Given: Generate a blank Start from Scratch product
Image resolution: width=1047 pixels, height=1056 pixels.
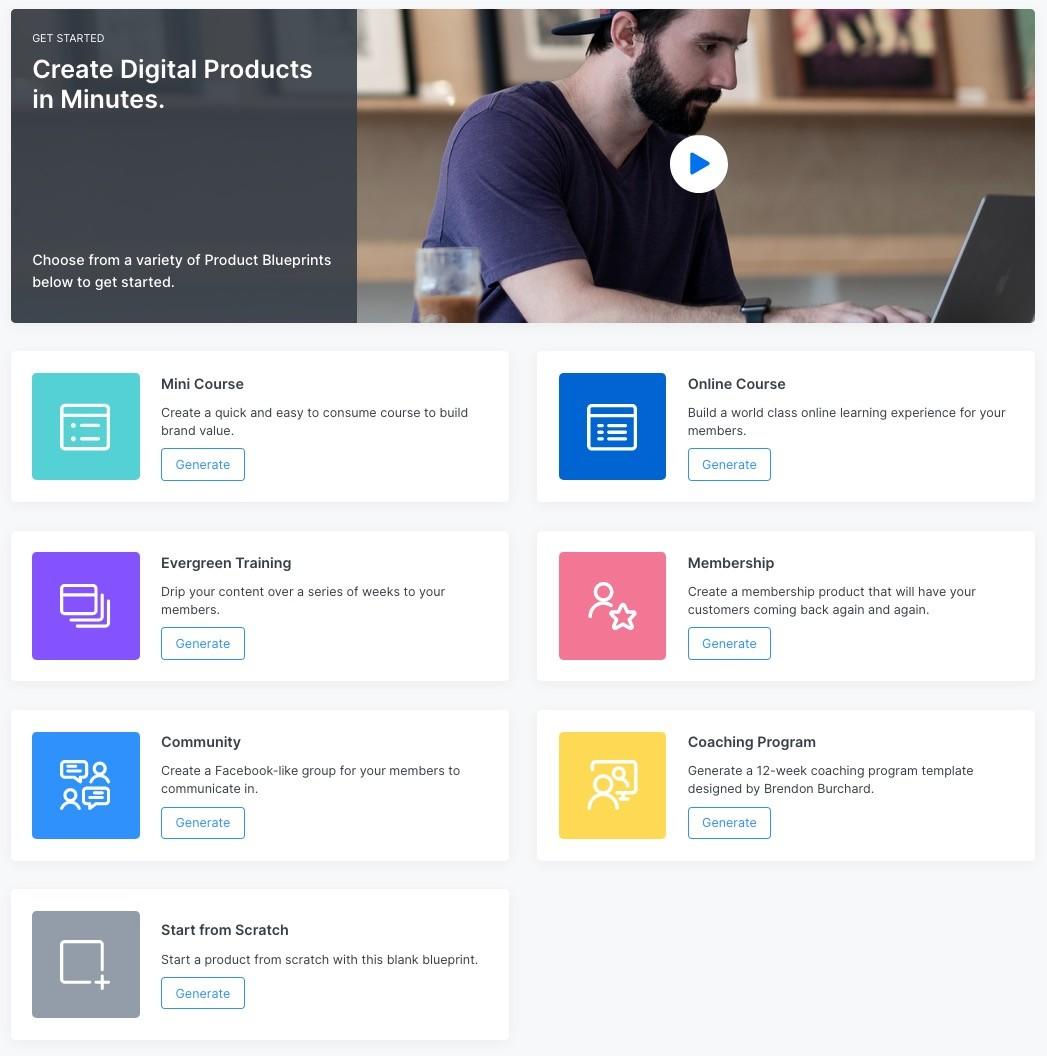Looking at the screenshot, I should pos(203,993).
